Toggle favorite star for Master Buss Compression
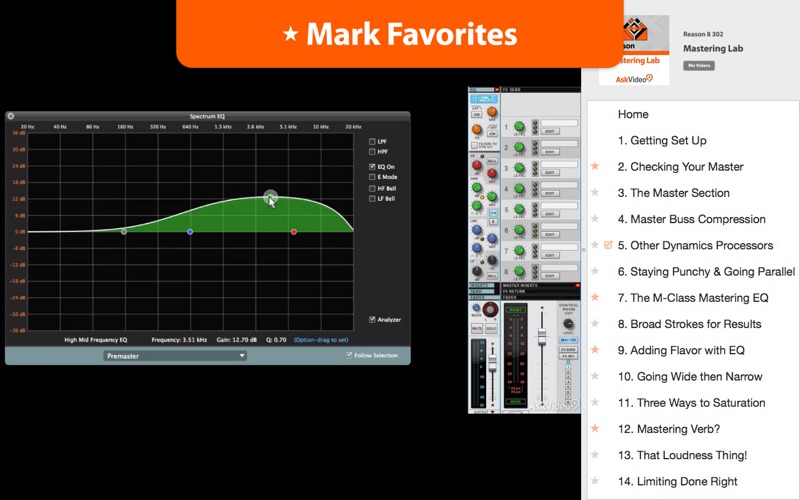The height and width of the screenshot is (500, 800). (x=595, y=219)
